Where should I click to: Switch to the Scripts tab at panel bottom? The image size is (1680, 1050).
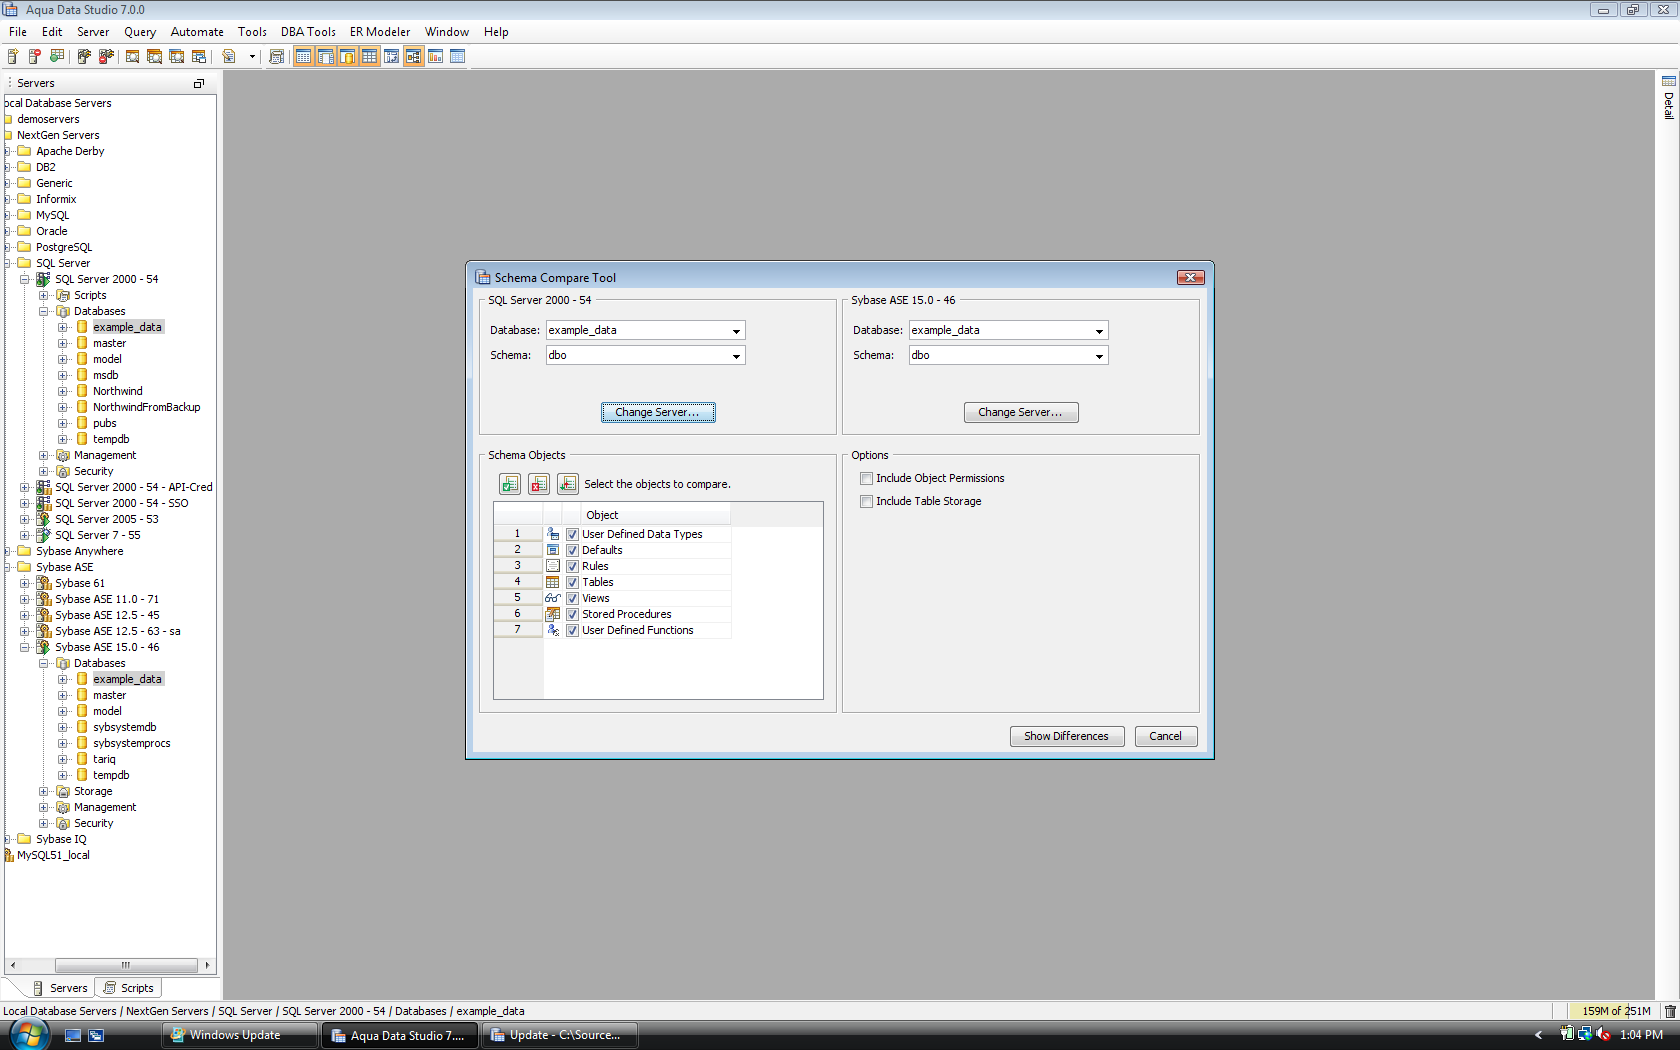[x=129, y=988]
